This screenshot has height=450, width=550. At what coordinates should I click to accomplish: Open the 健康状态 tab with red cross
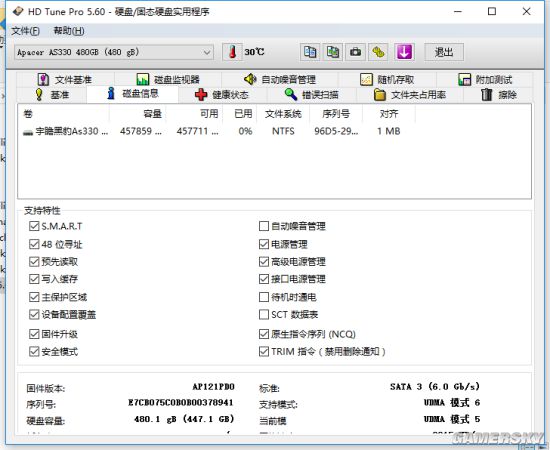222,95
